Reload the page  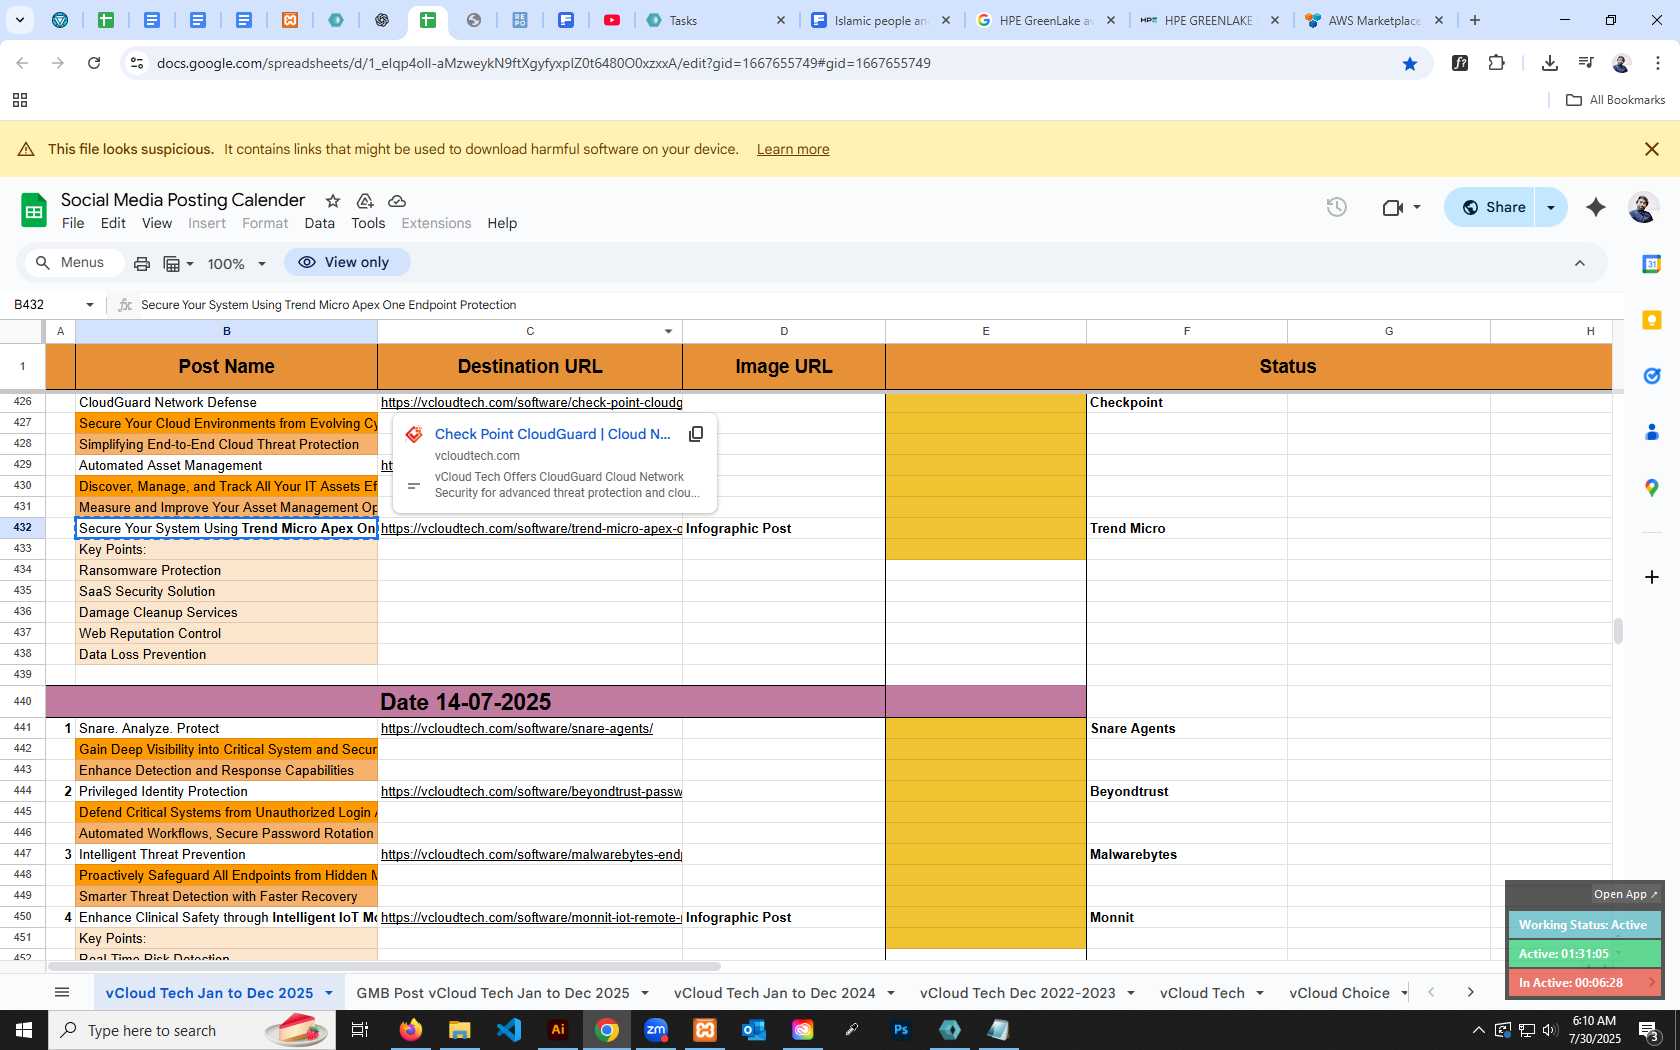[94, 63]
